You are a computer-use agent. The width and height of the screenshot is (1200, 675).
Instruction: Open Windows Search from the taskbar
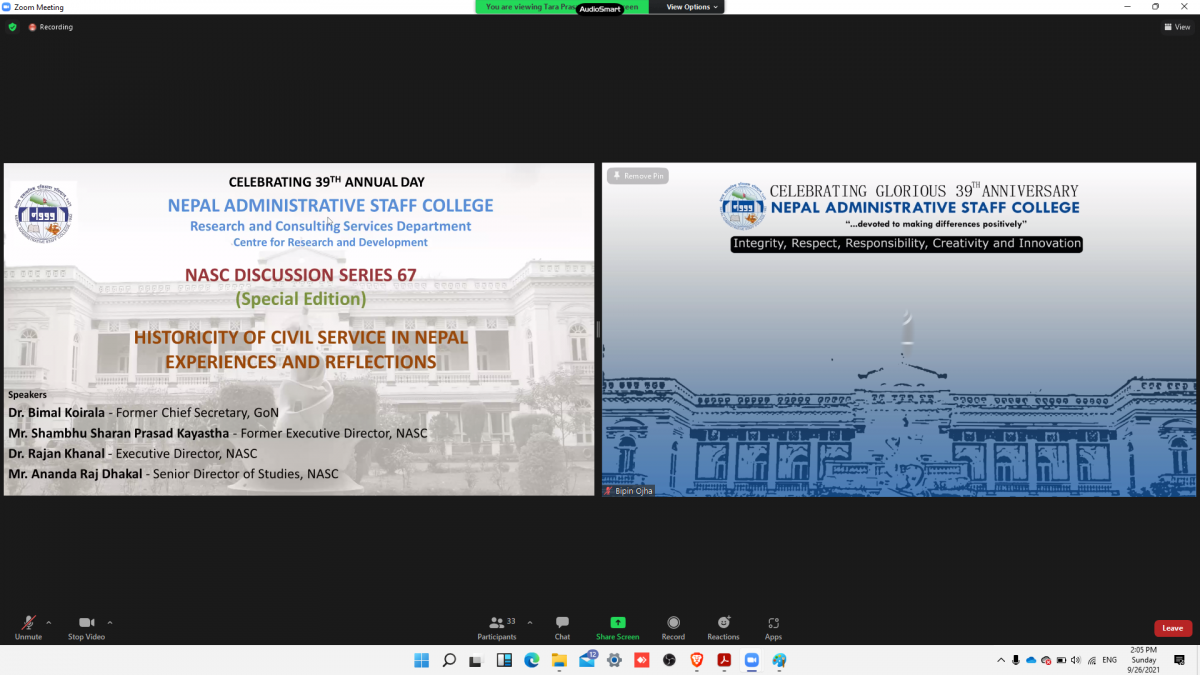point(449,660)
